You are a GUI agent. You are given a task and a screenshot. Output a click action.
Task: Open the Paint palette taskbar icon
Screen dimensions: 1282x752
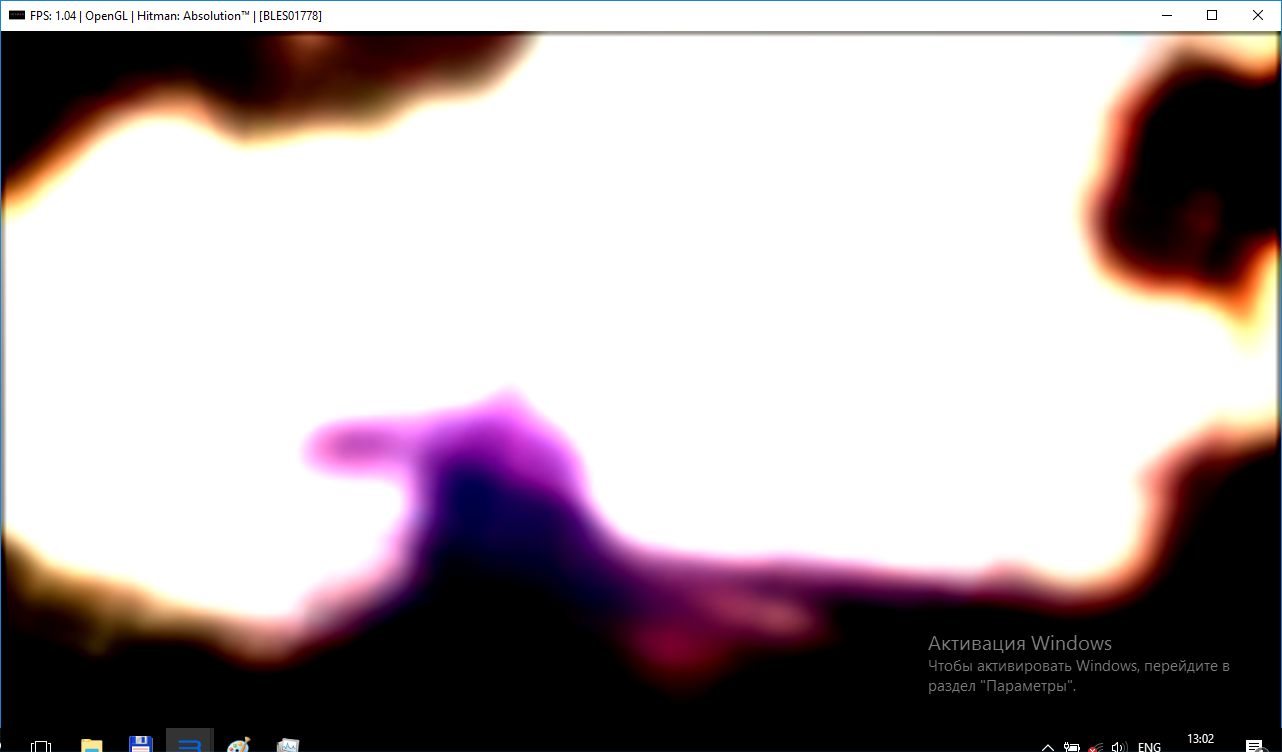238,745
